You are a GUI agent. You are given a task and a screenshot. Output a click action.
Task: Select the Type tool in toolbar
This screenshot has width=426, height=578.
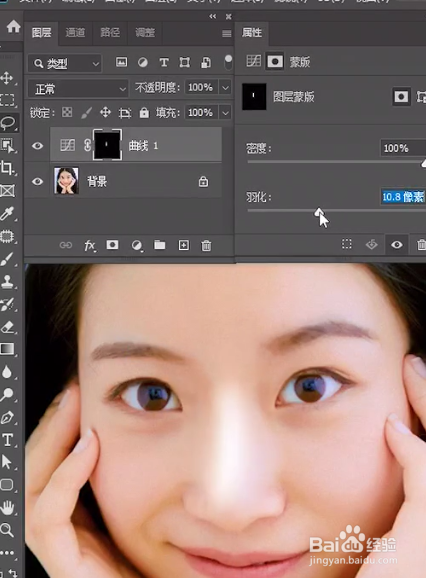[x=7, y=440]
